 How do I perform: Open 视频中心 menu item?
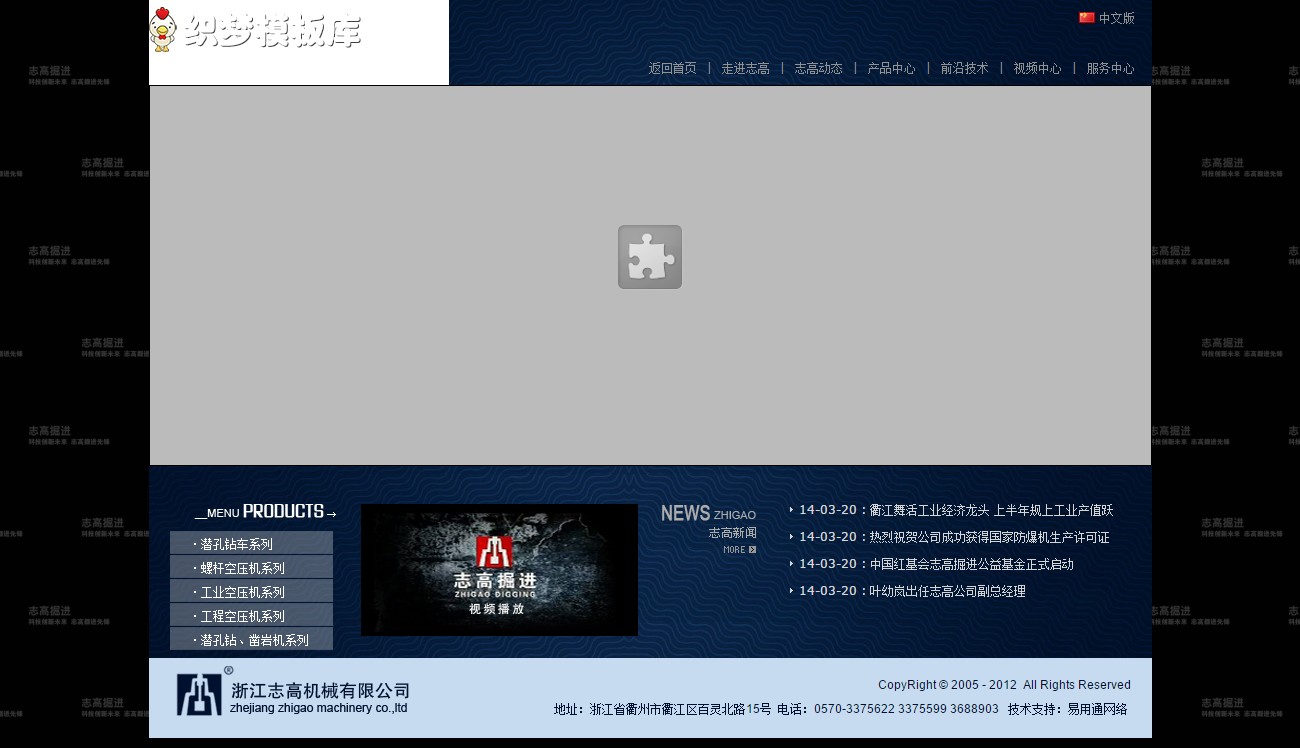[x=1037, y=69]
